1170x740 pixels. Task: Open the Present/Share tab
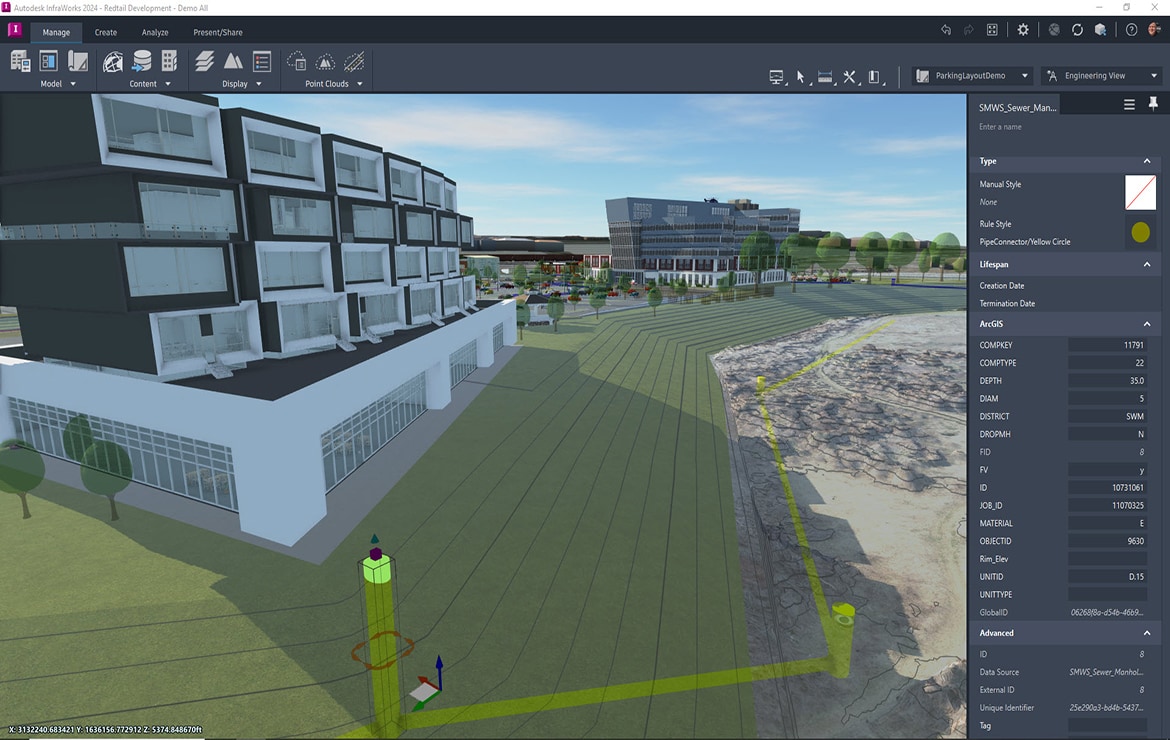217,32
